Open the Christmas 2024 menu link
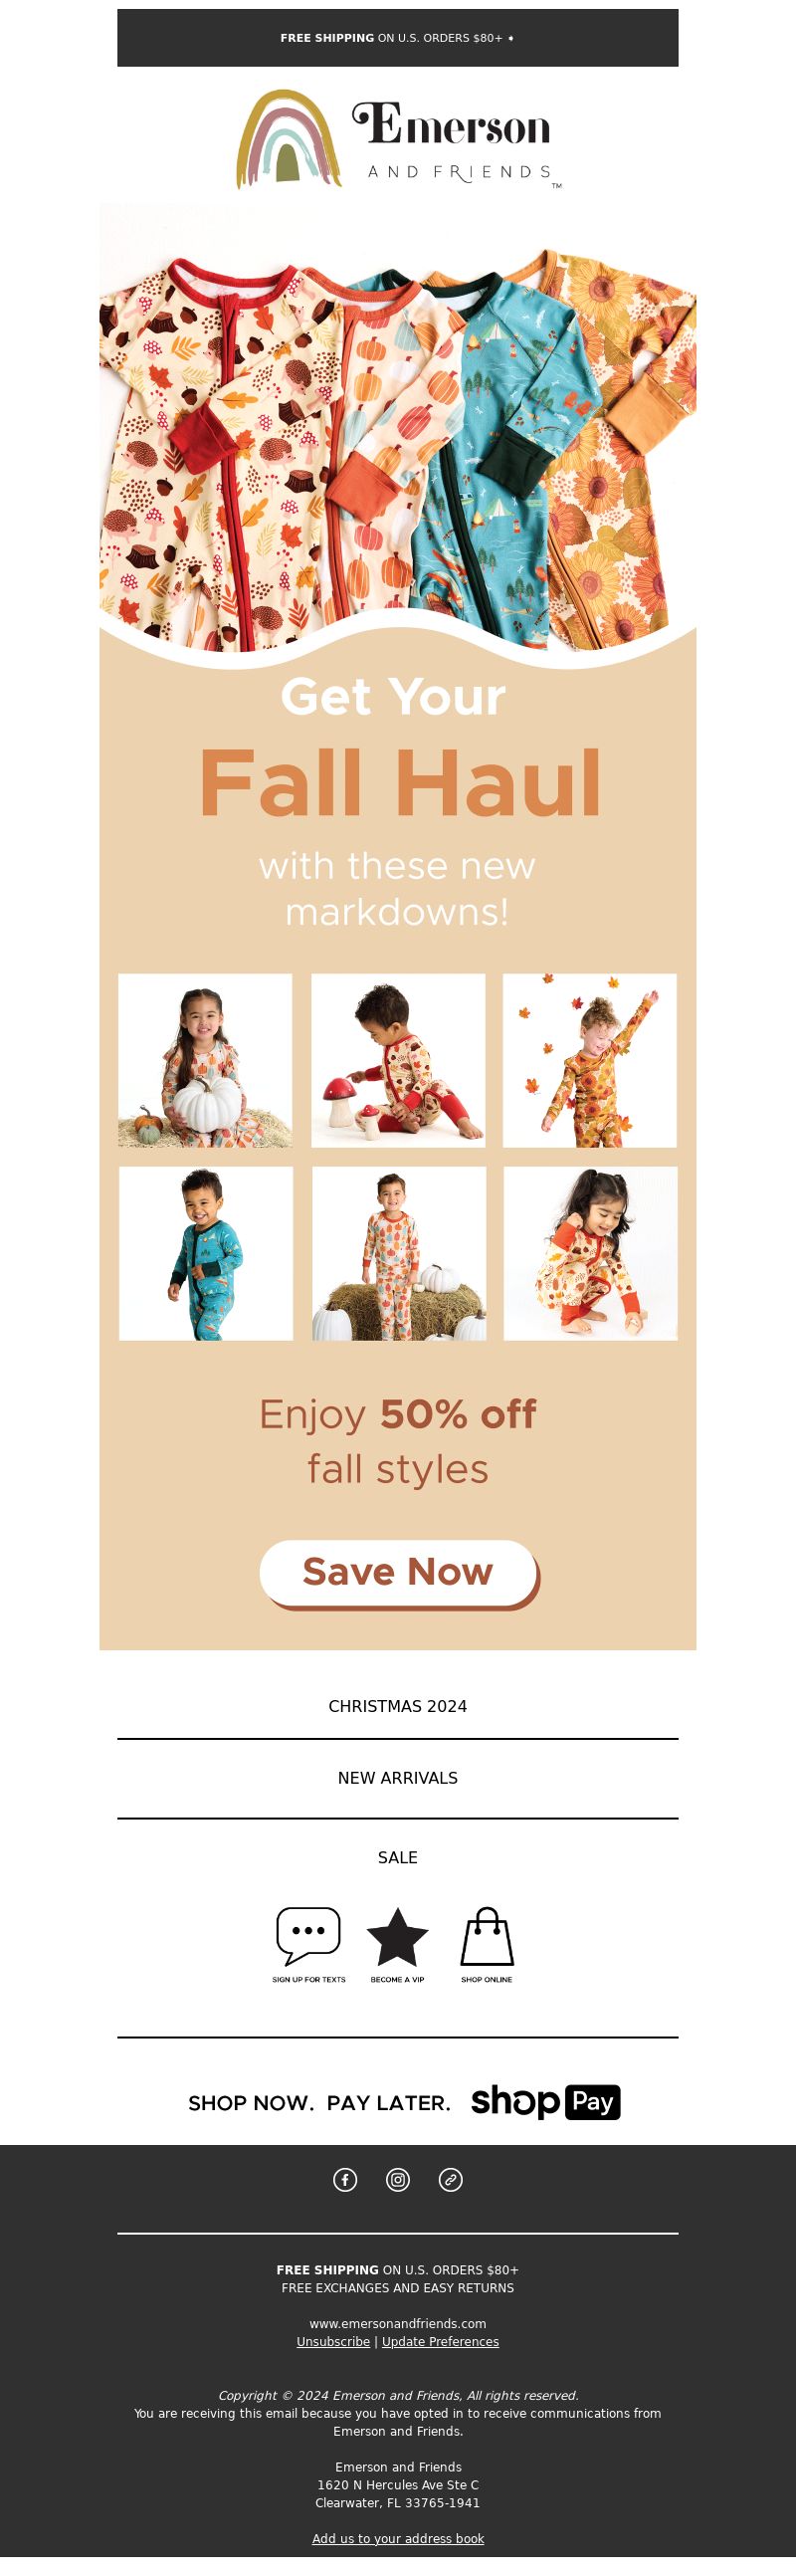Viewport: 796px width, 2576px height. [x=398, y=1706]
